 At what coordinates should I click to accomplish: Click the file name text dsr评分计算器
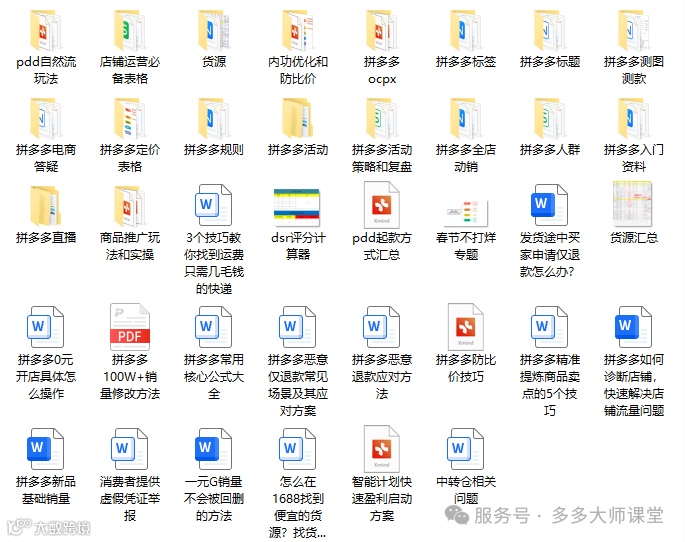click(x=298, y=246)
